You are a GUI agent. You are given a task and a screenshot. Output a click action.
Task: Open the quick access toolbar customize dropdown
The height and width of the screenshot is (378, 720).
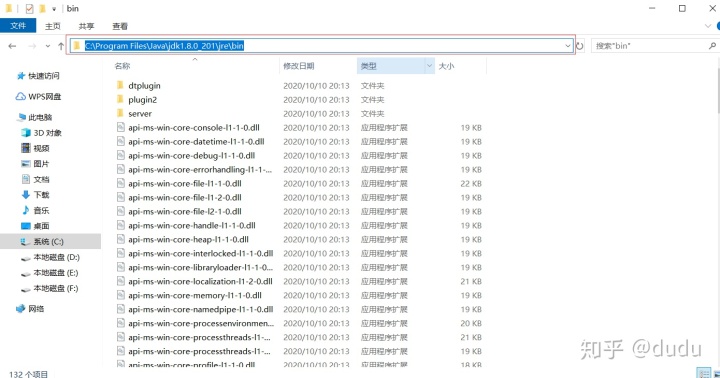coord(54,9)
